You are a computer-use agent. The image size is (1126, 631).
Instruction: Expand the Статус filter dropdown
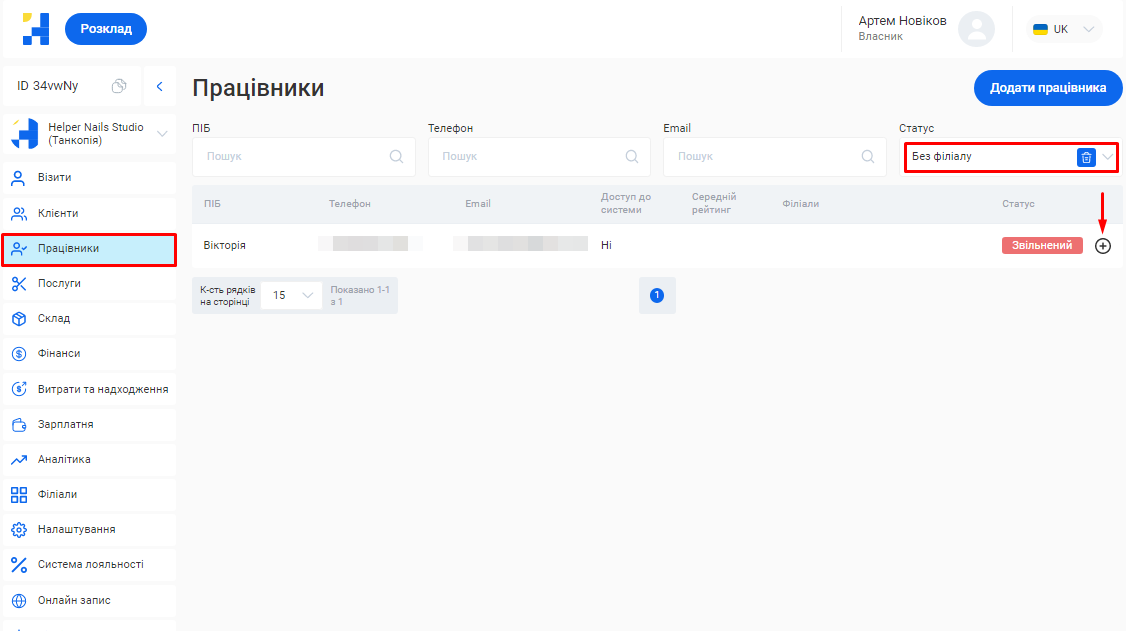click(x=1107, y=157)
